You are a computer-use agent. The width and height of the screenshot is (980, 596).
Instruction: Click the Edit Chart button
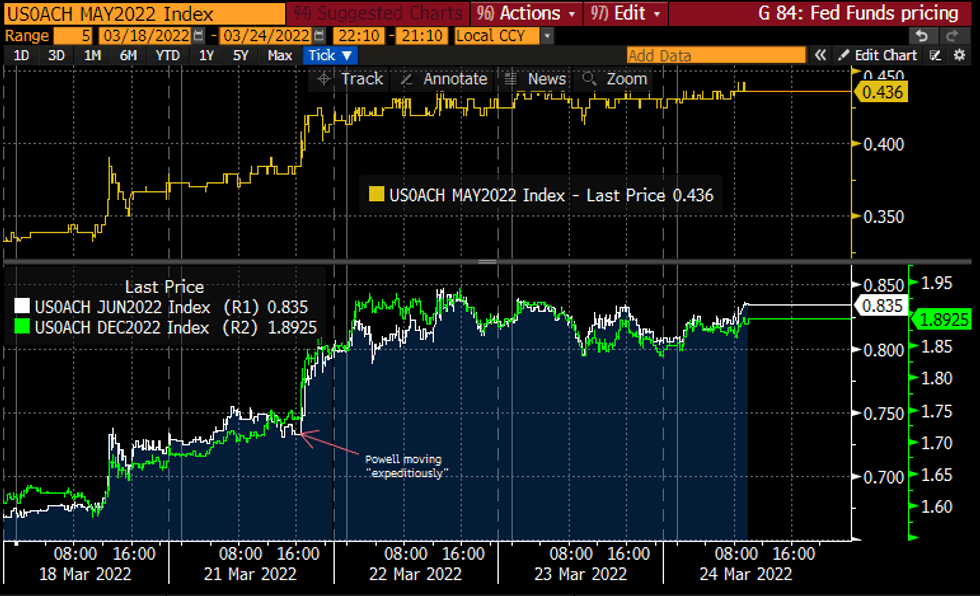pos(877,55)
